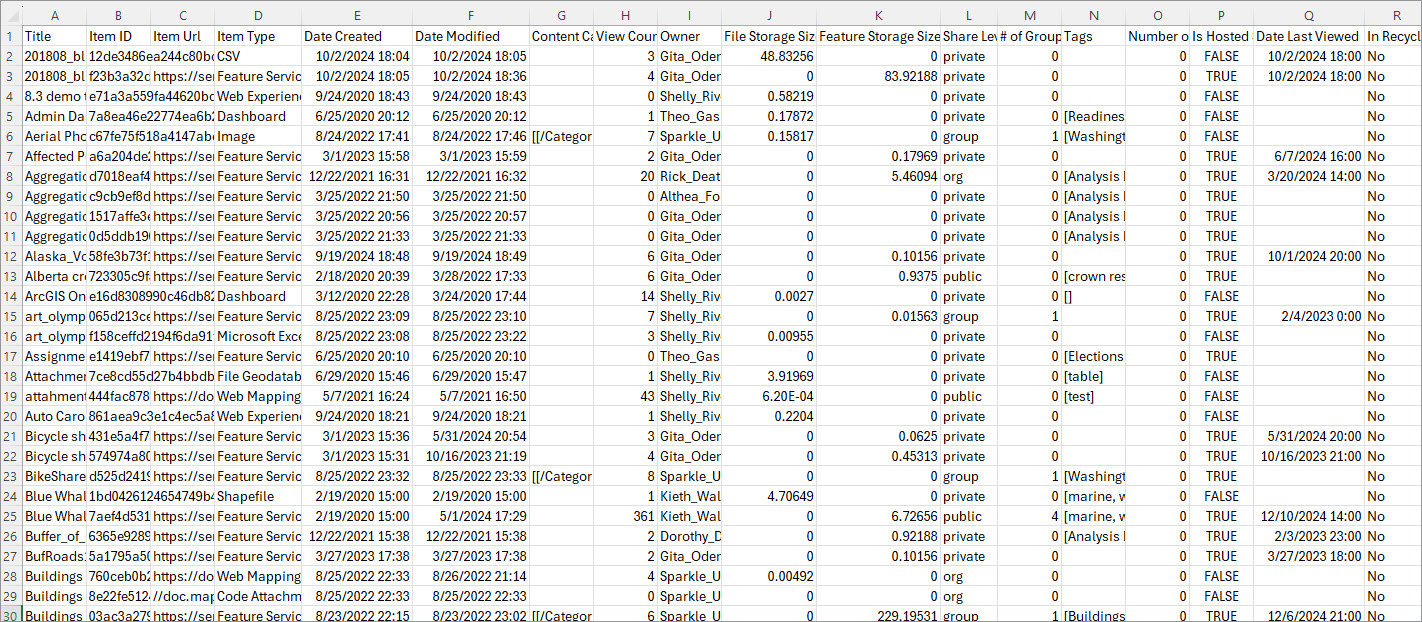Select the "Aerial Pho" title cell
Viewport: 1422px width, 622px height.
coord(54,136)
